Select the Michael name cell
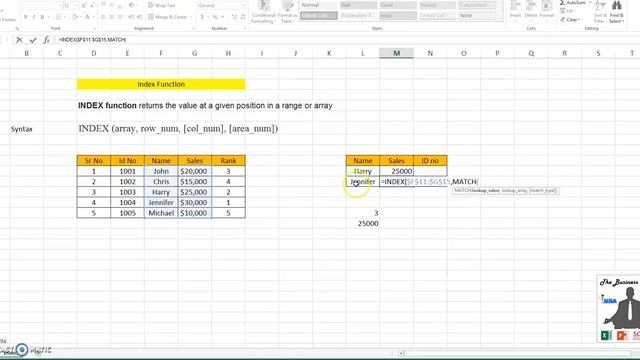The height and width of the screenshot is (360, 640). tap(161, 213)
